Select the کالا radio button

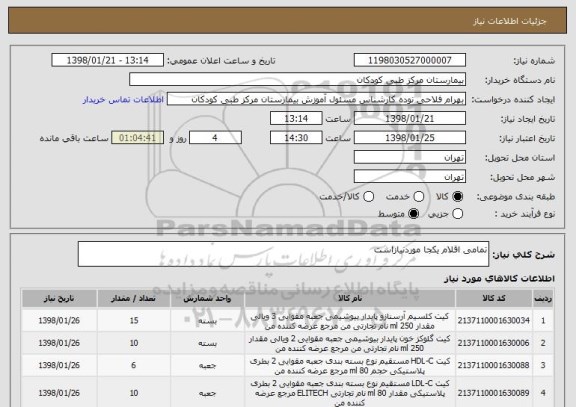point(457,197)
